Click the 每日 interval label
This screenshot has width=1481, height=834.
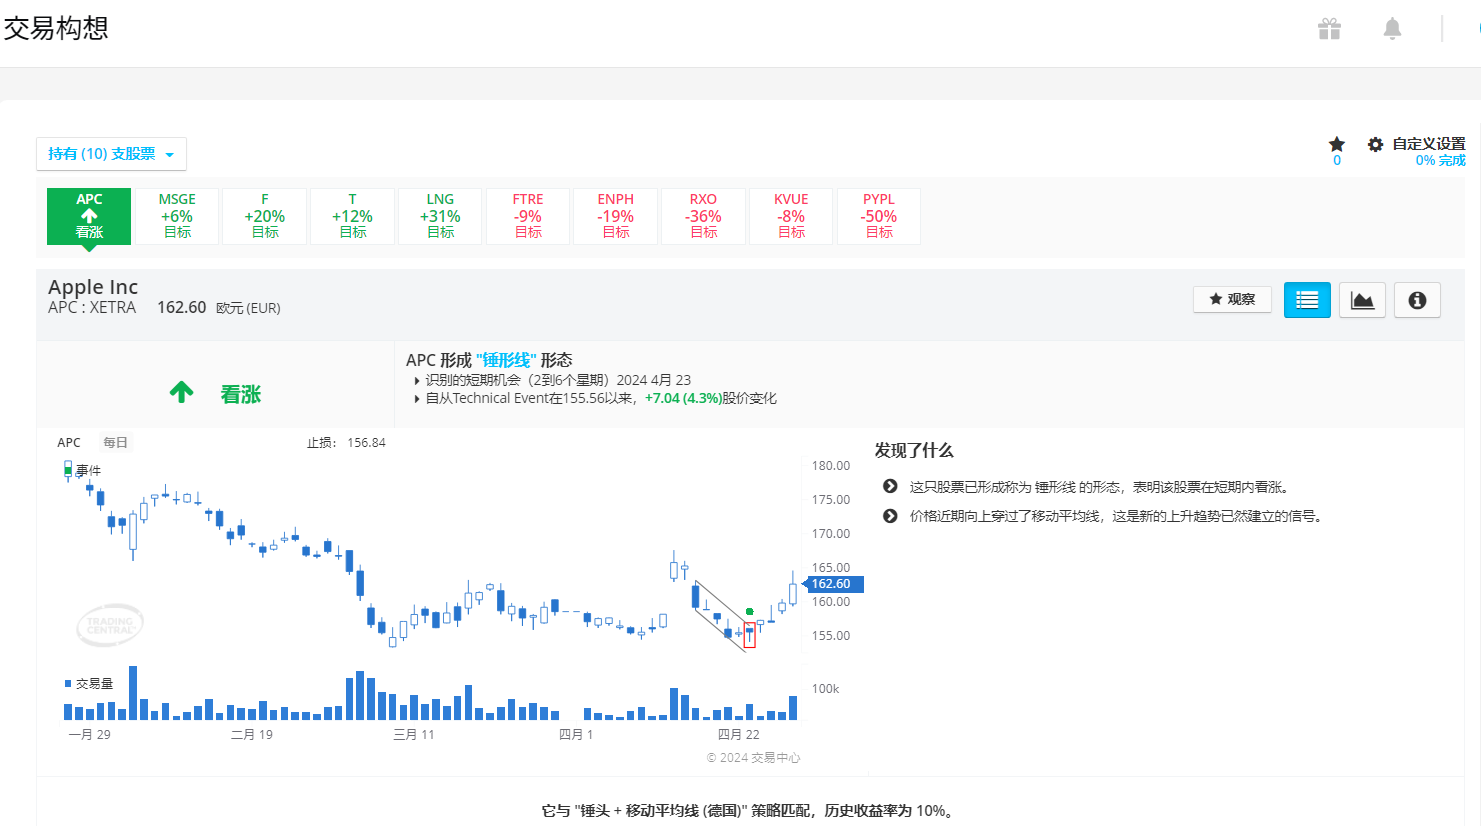pos(116,442)
